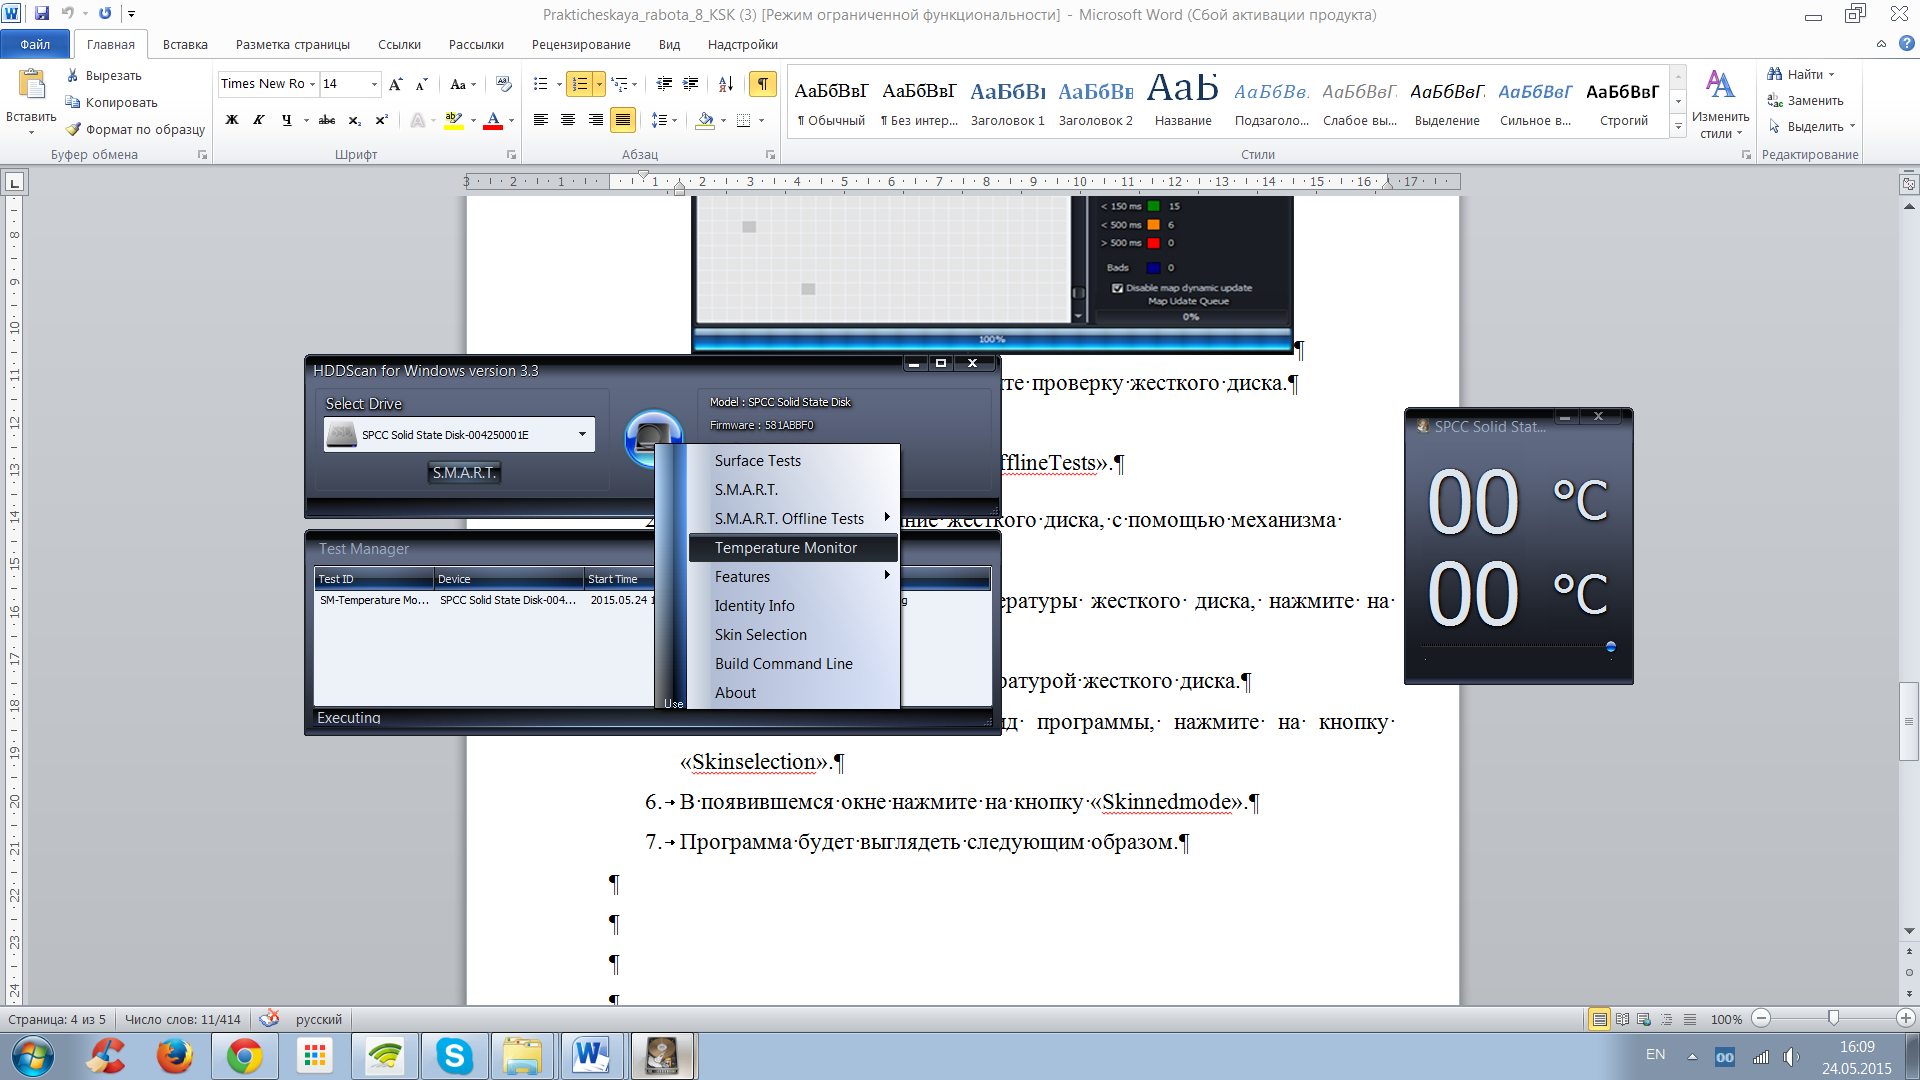Select Temperature Monitor menu entry
The image size is (1920, 1080).
click(x=793, y=548)
